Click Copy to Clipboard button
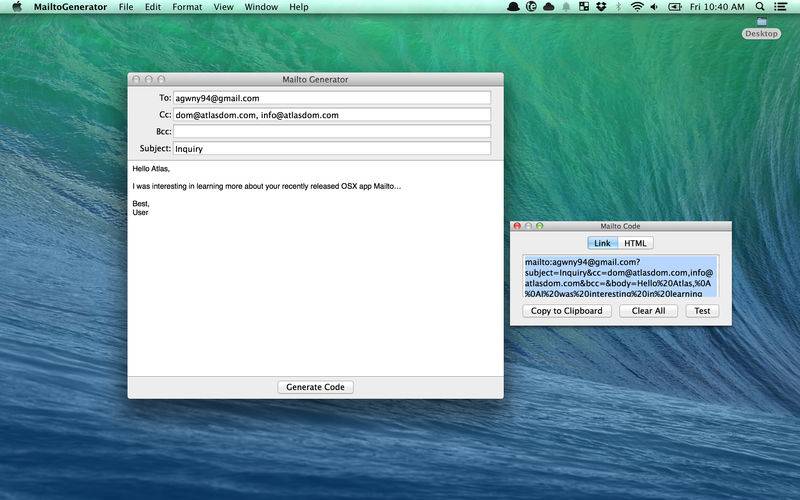The width and height of the screenshot is (800, 500). coord(566,311)
